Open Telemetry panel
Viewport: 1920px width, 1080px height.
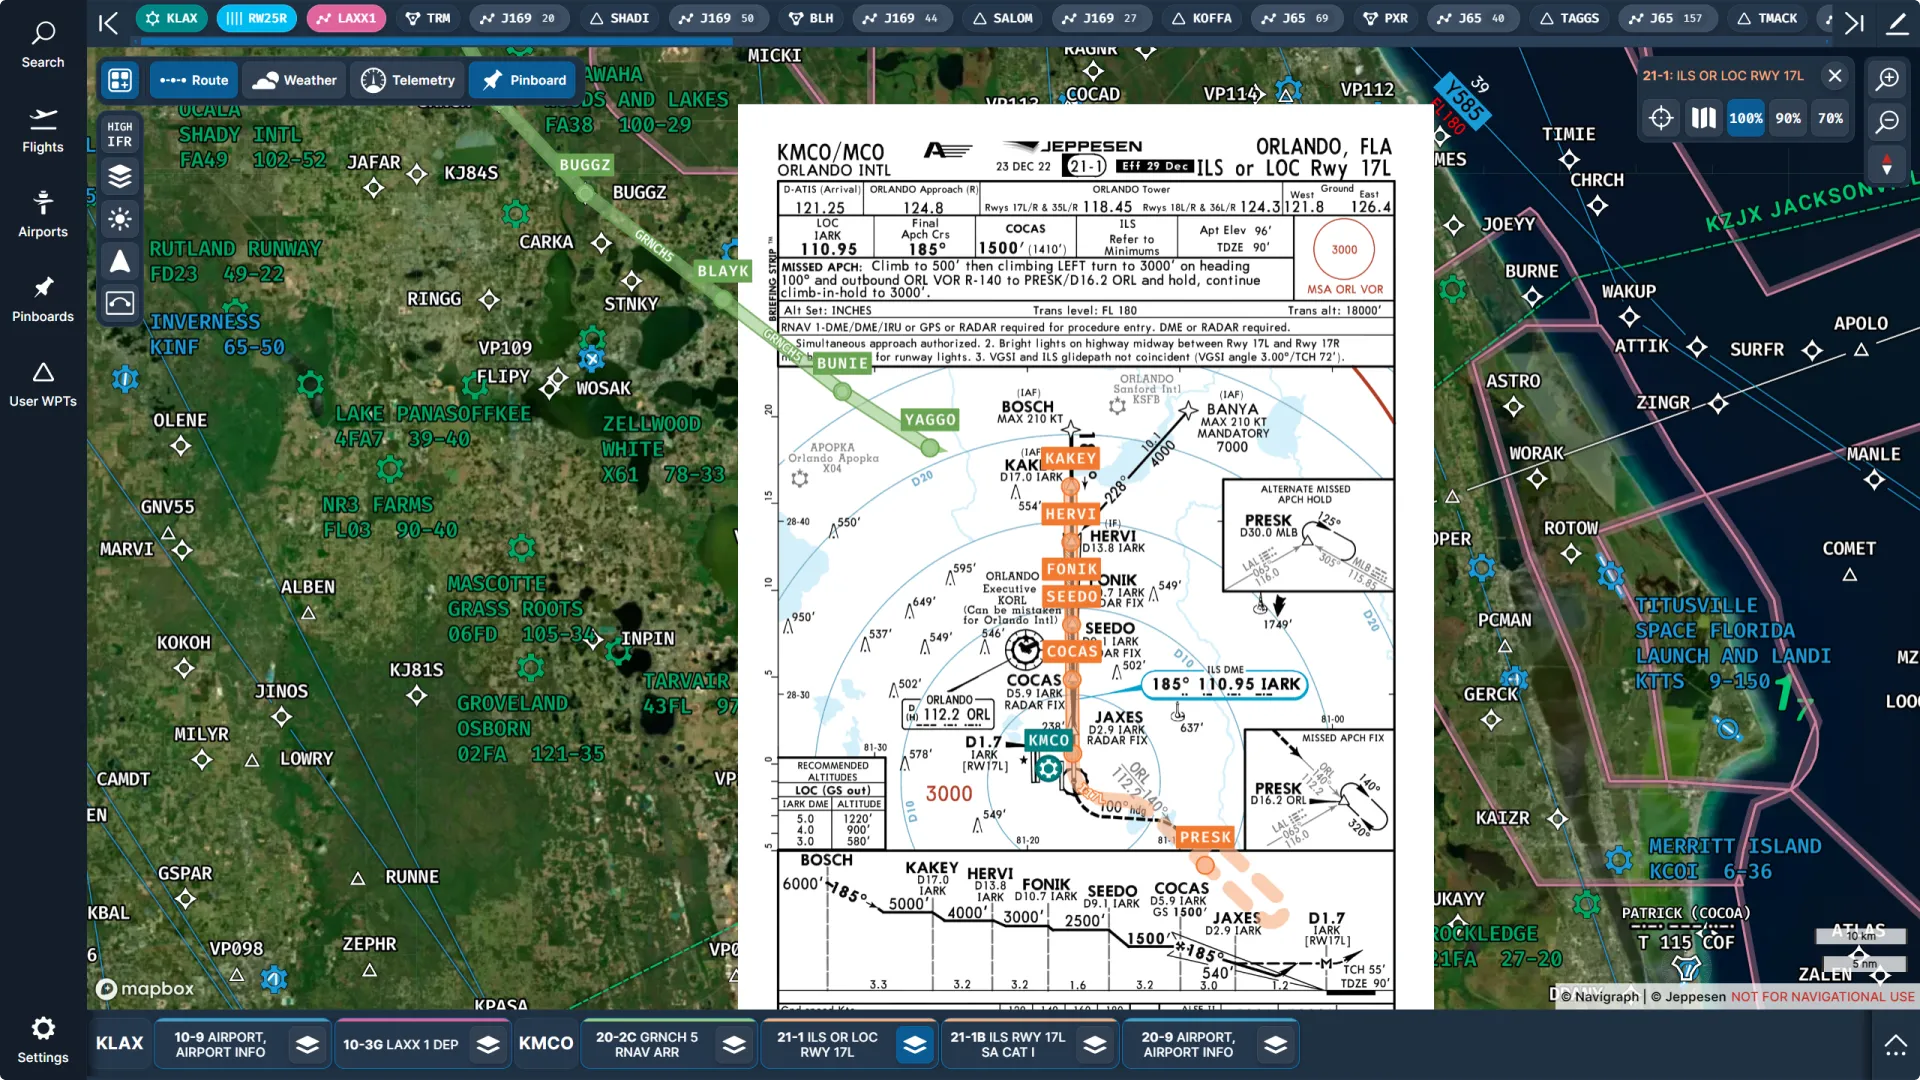click(408, 80)
